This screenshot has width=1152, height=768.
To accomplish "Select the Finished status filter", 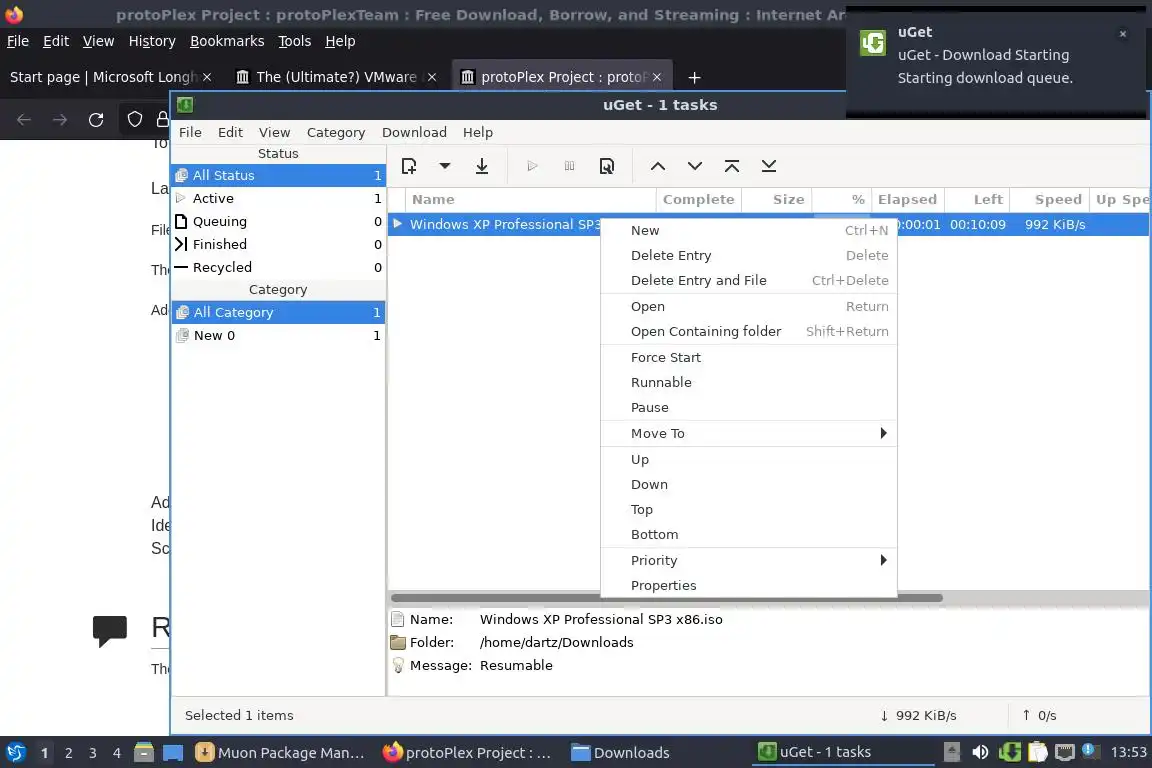I will [x=278, y=244].
